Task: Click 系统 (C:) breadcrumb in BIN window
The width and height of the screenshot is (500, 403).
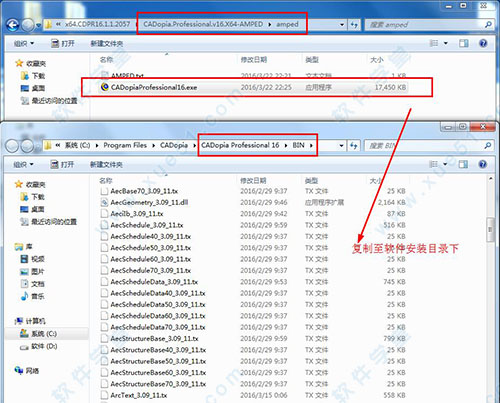Action: point(77,145)
